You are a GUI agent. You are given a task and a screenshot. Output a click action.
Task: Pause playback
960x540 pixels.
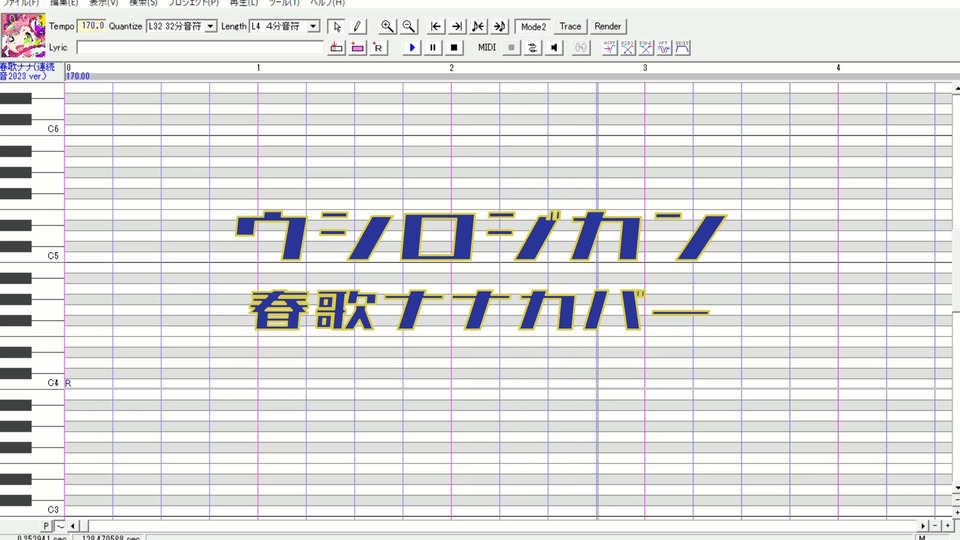click(x=433, y=47)
